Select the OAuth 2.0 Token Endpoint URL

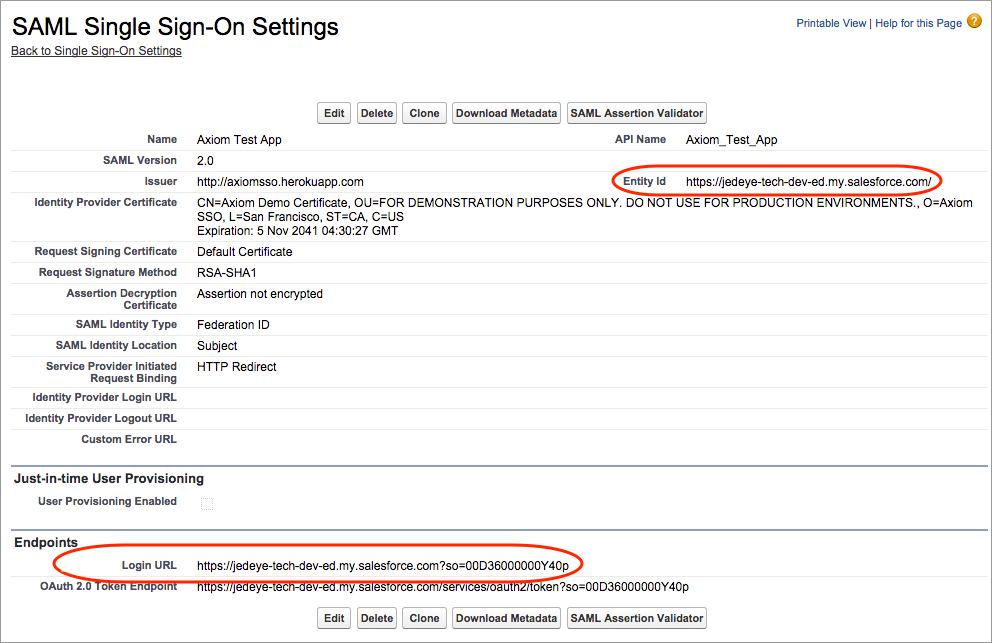(x=443, y=587)
